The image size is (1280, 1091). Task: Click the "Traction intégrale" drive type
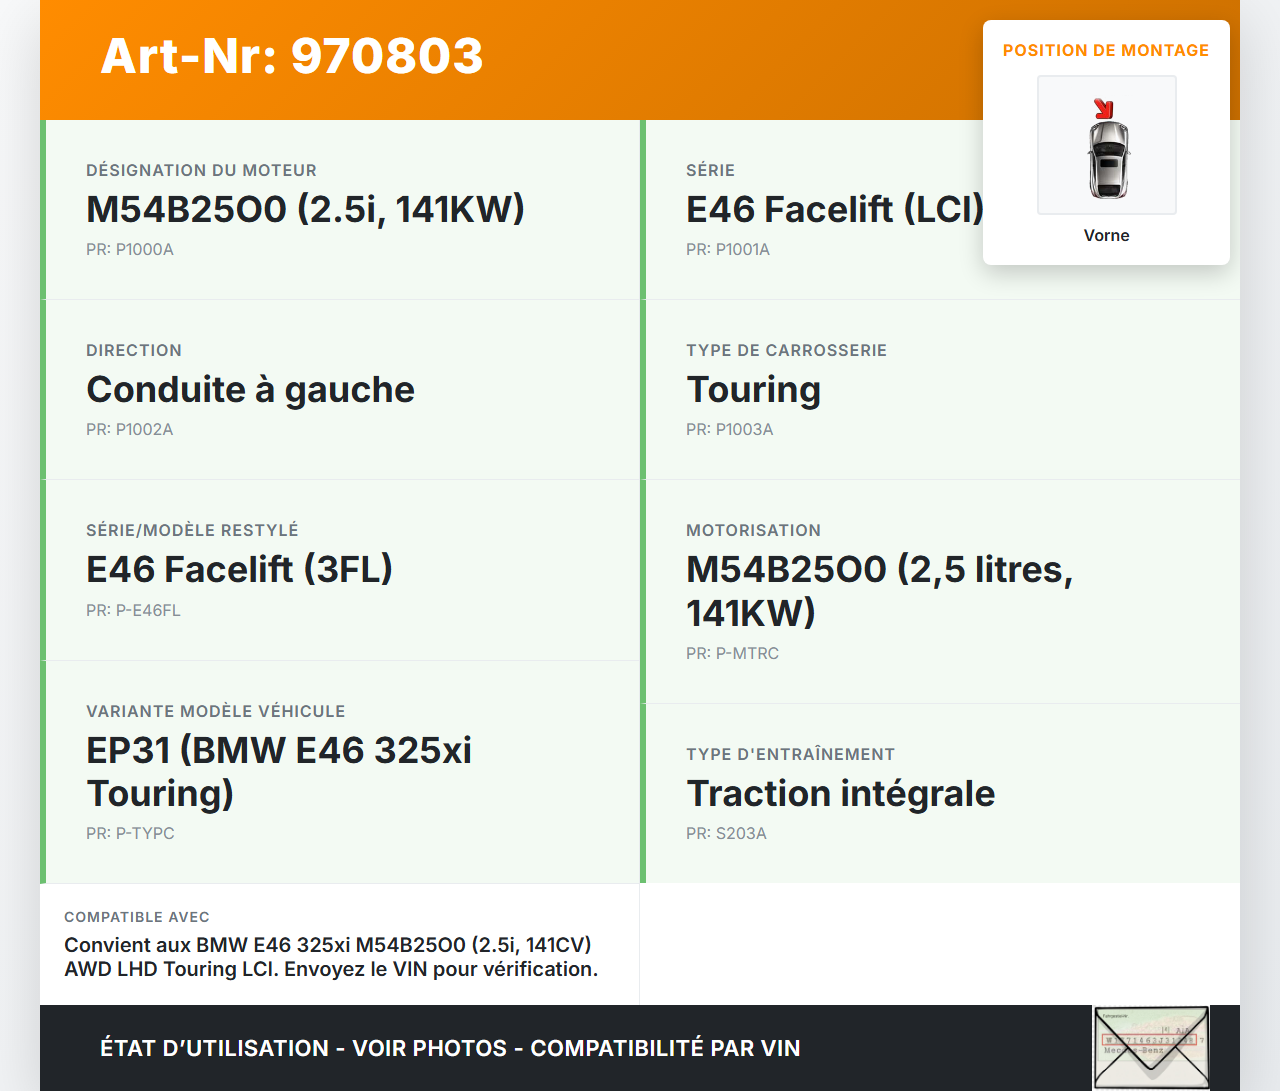click(x=840, y=793)
